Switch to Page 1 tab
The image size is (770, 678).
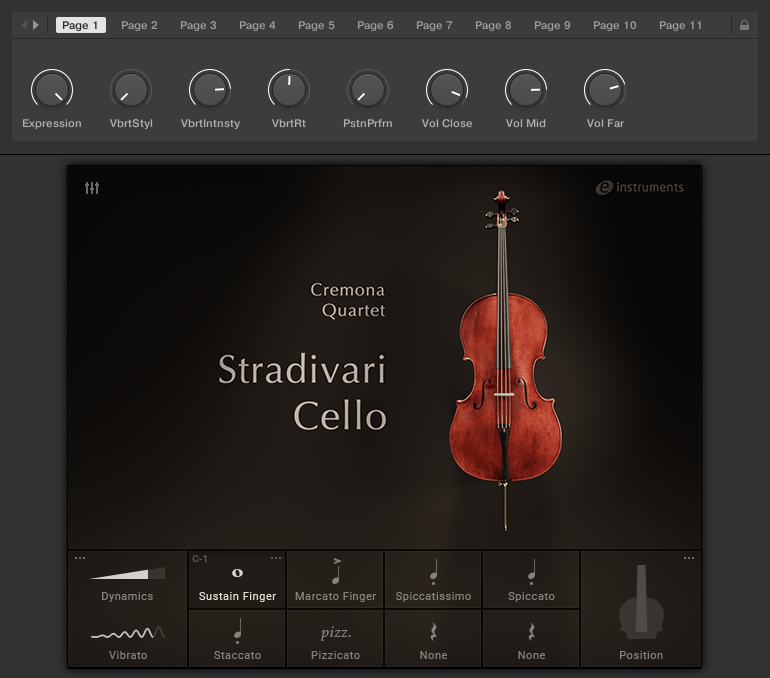(81, 25)
